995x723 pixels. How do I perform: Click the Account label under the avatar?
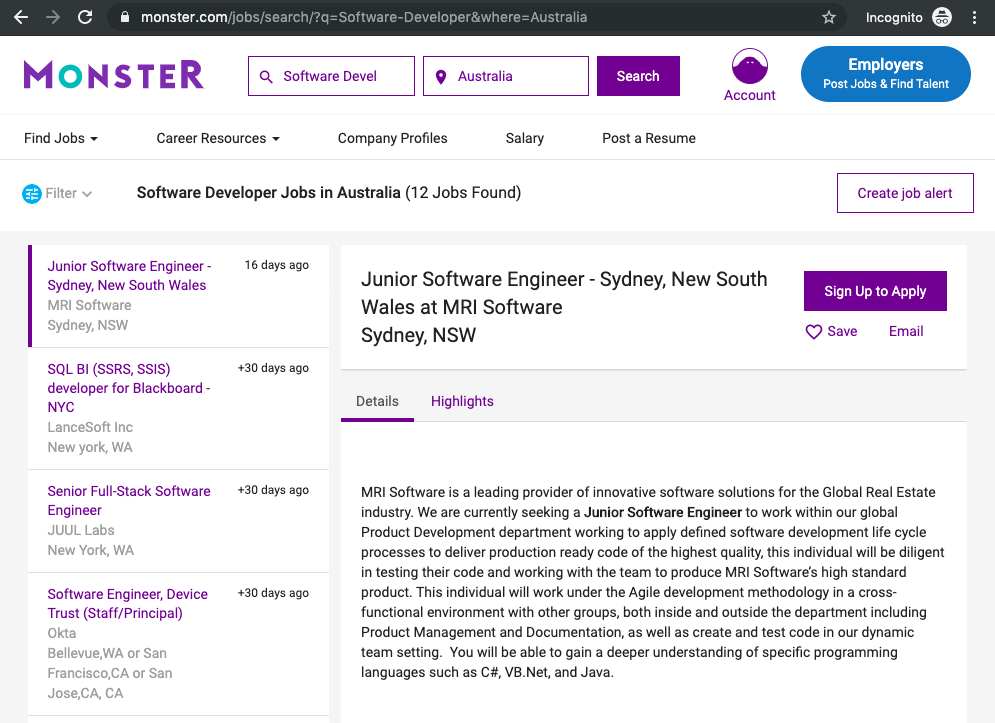749,95
